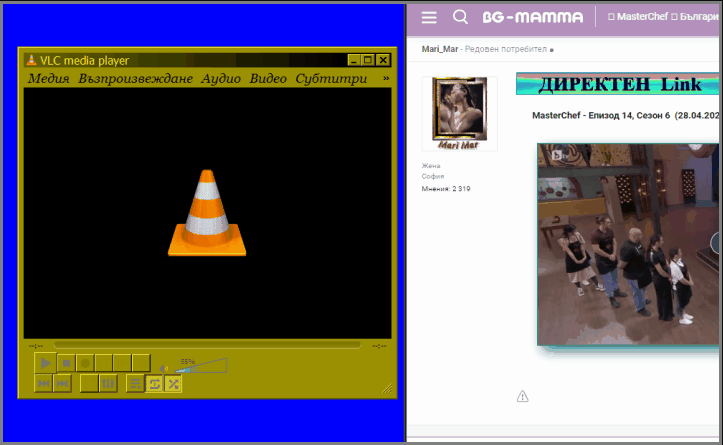Screen dimensions: 723x445
Task: Skip to next media track
Action: (x=63, y=383)
